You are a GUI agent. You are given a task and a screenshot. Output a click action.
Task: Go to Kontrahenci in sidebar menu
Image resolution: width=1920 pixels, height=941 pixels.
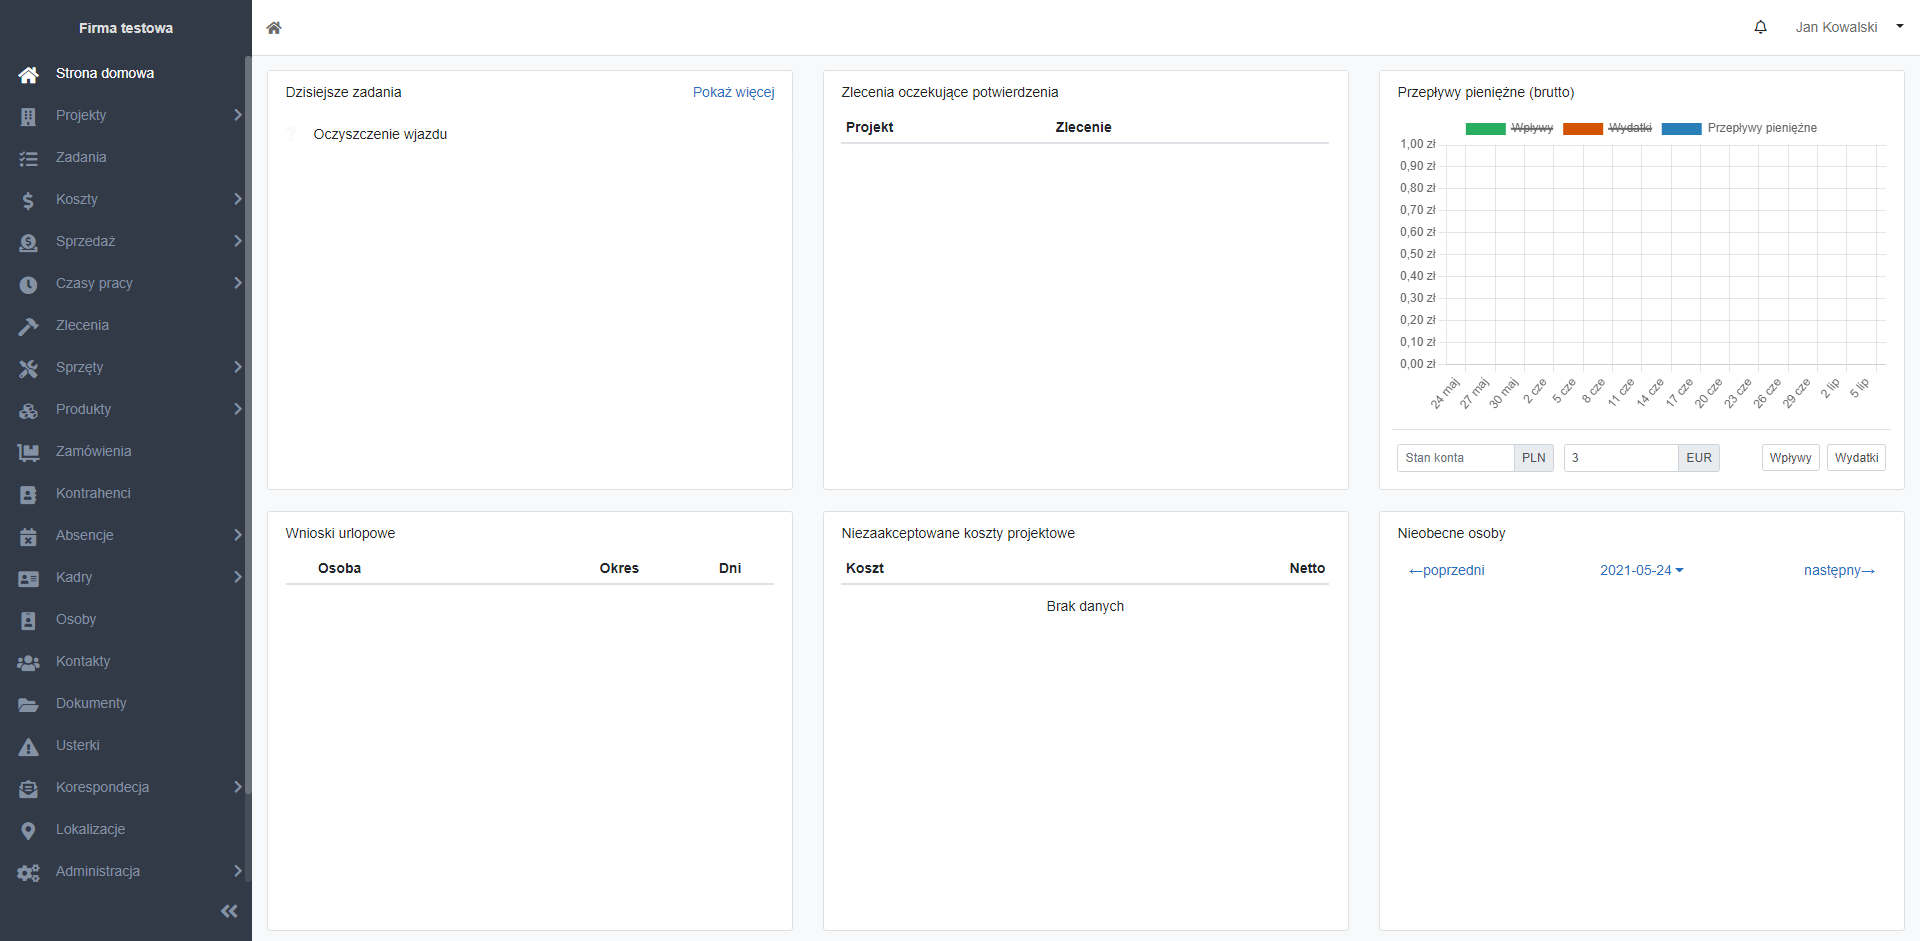pos(93,493)
